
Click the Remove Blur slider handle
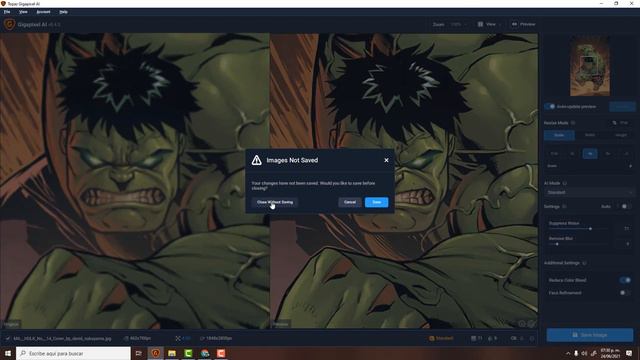(x=557, y=244)
